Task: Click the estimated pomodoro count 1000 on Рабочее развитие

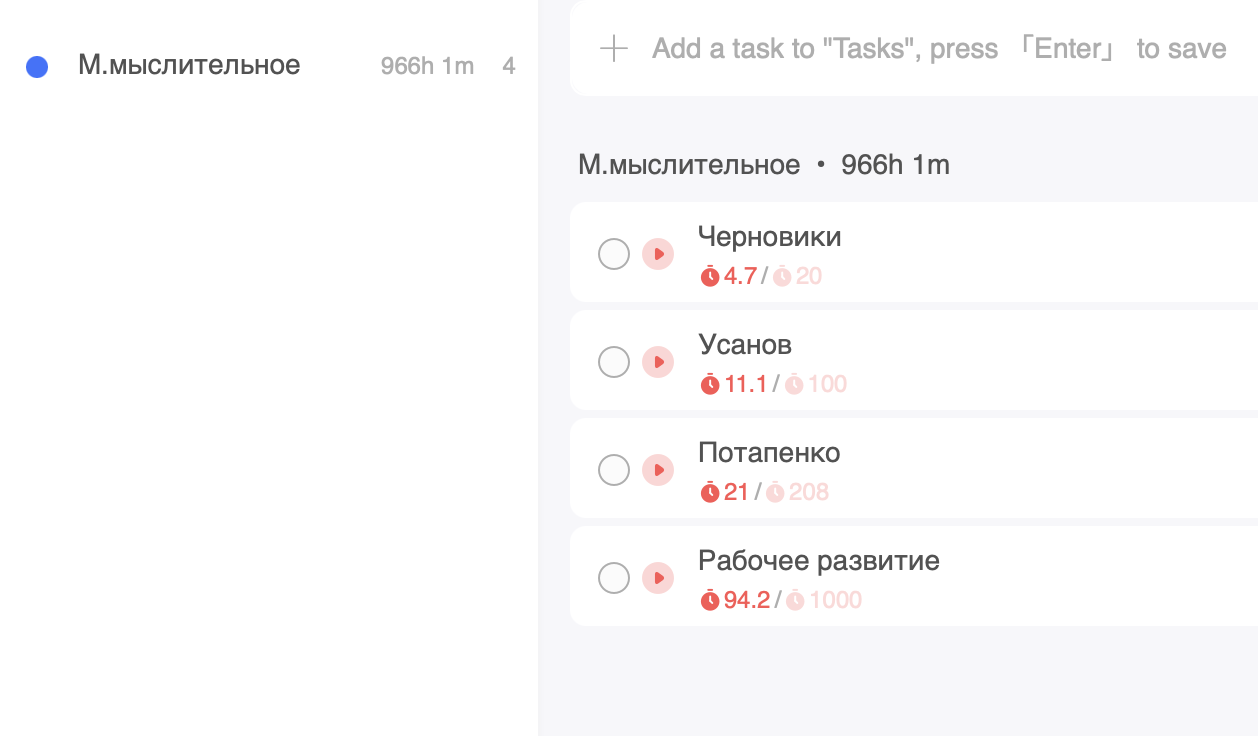Action: 835,600
